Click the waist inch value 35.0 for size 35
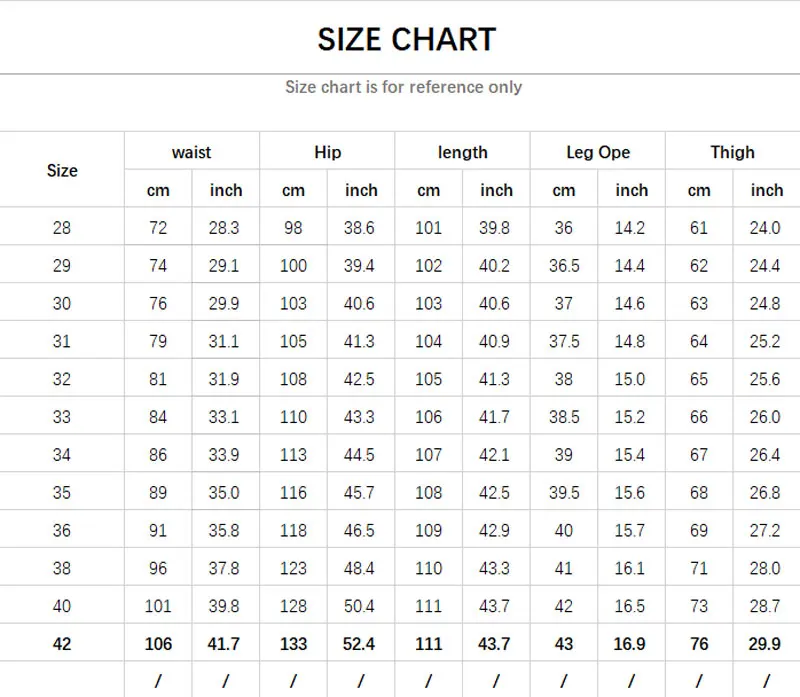The height and width of the screenshot is (697, 800). 225,493
